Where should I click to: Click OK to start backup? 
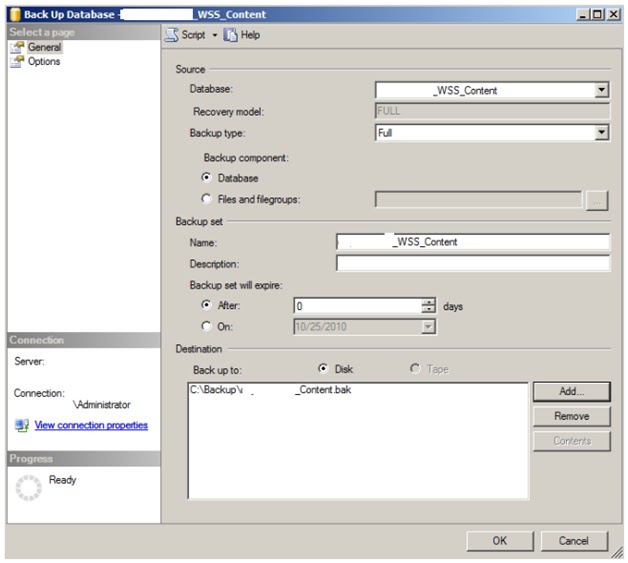[x=500, y=541]
